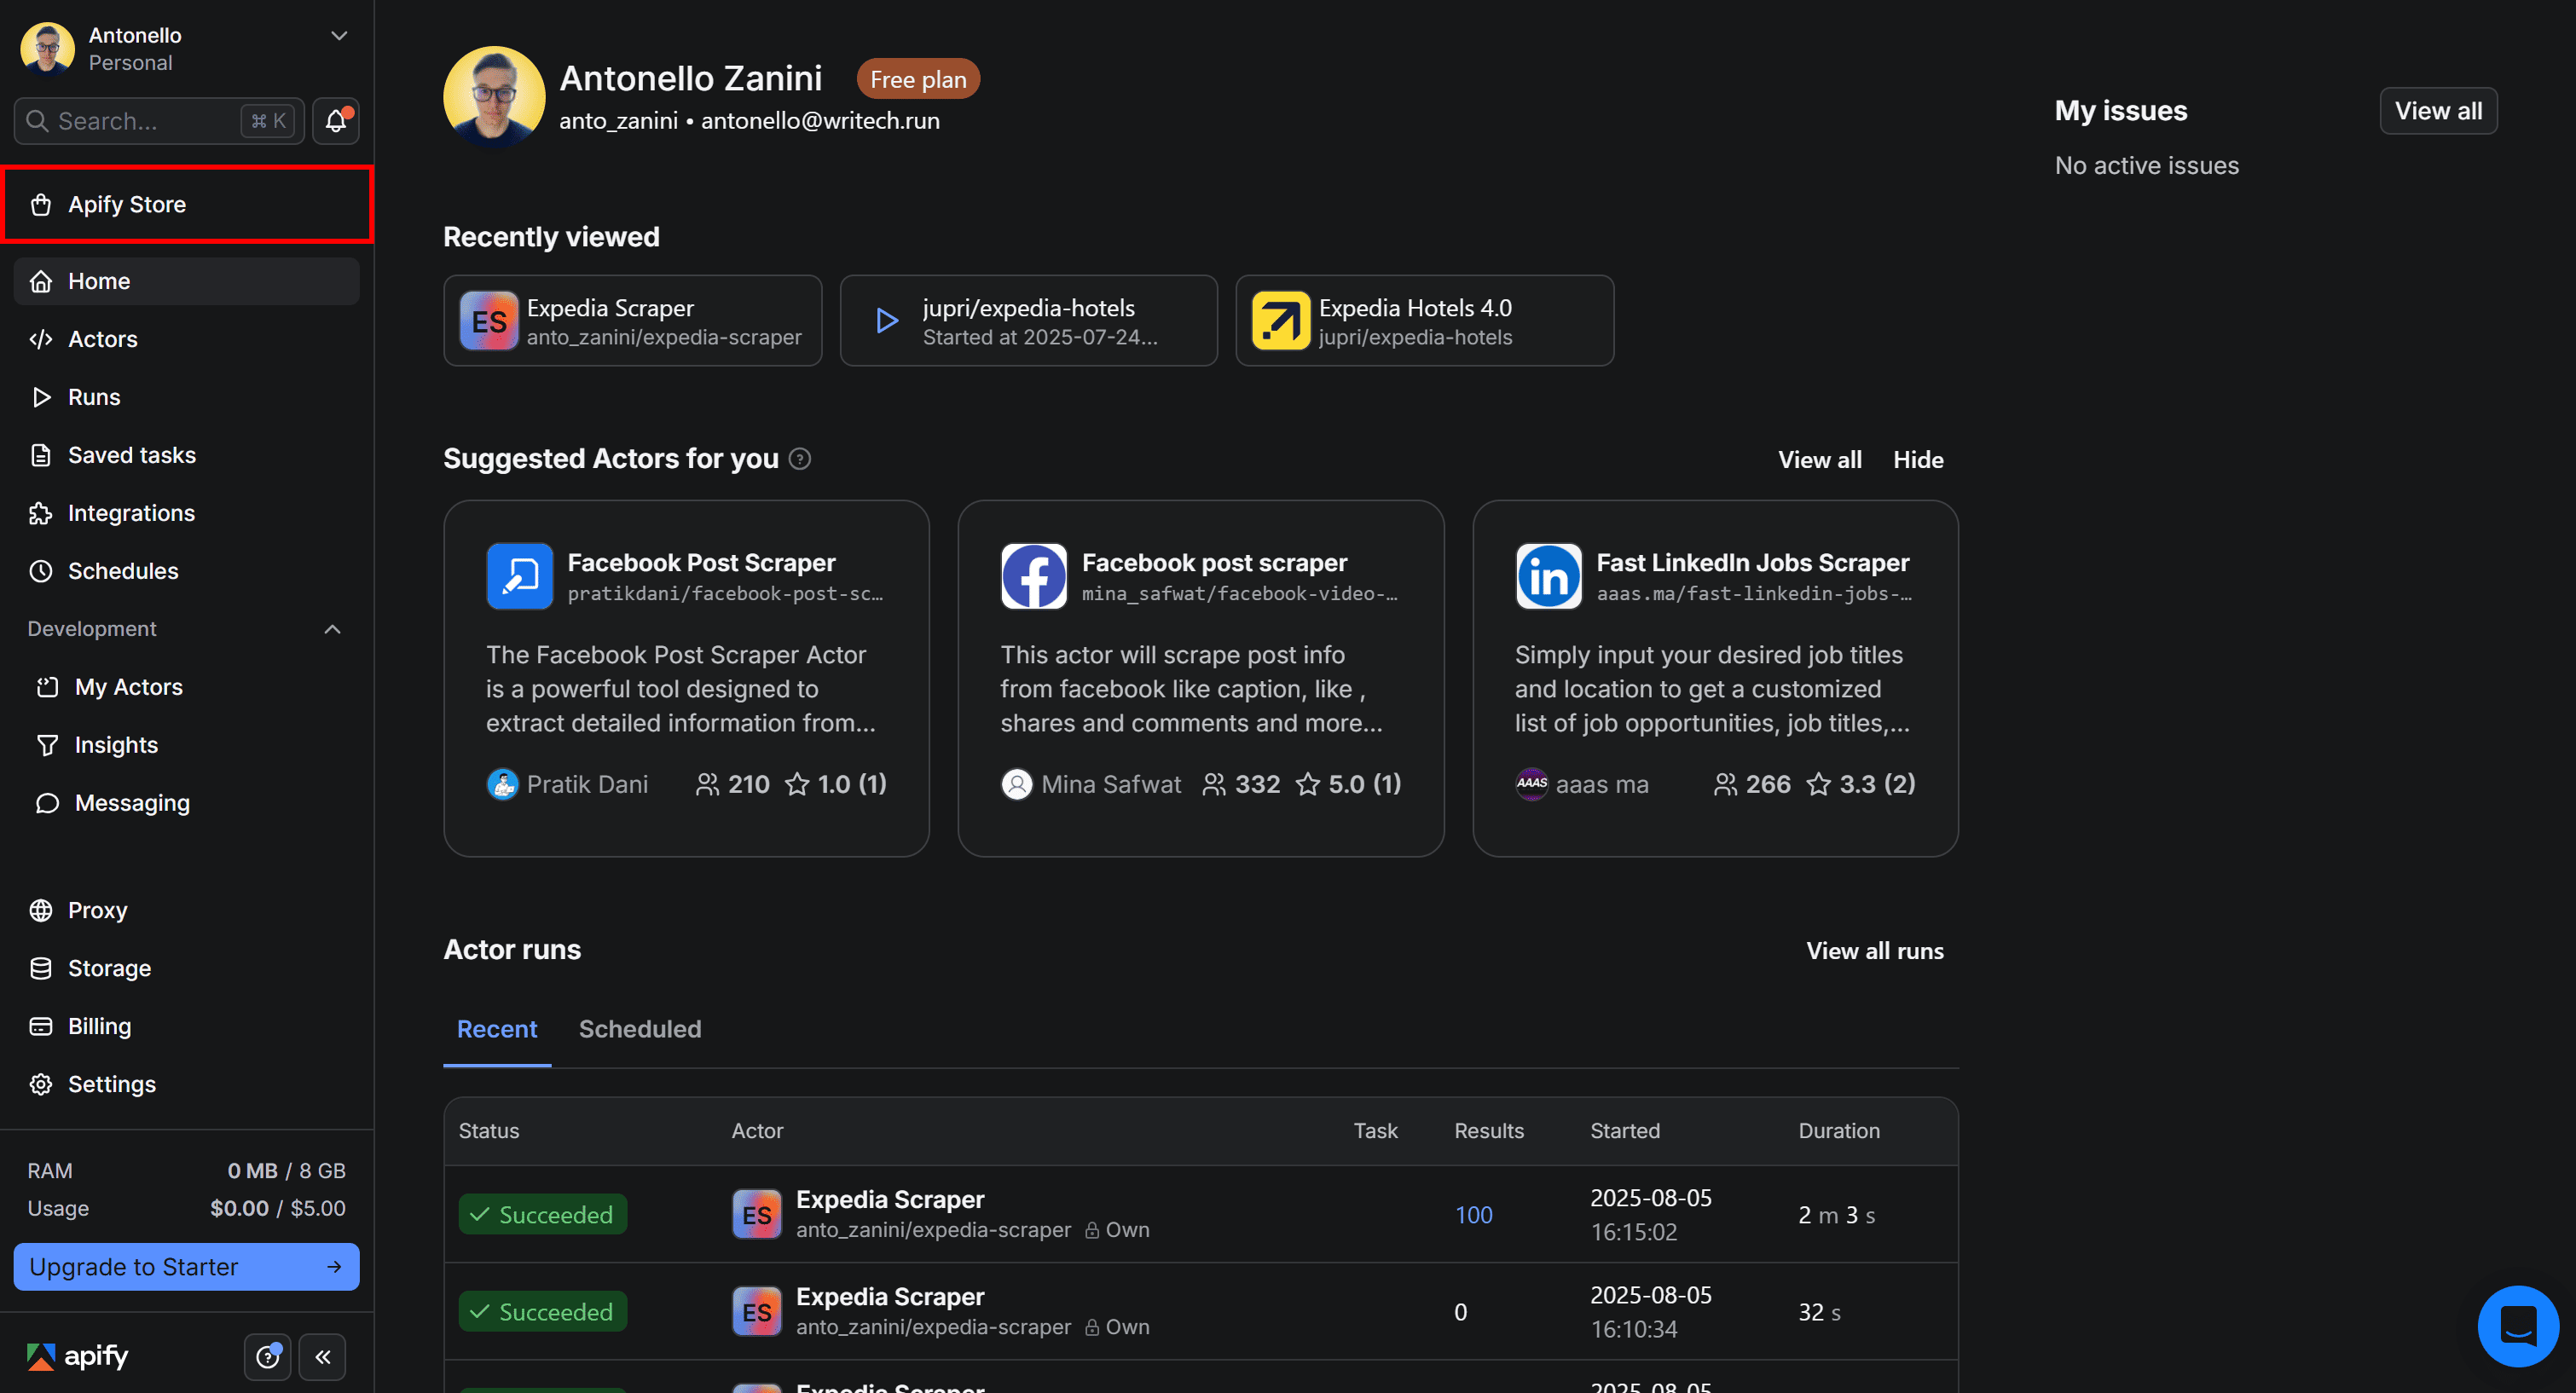Select Proxy from the sidebar
Image resolution: width=2576 pixels, height=1393 pixels.
point(94,910)
